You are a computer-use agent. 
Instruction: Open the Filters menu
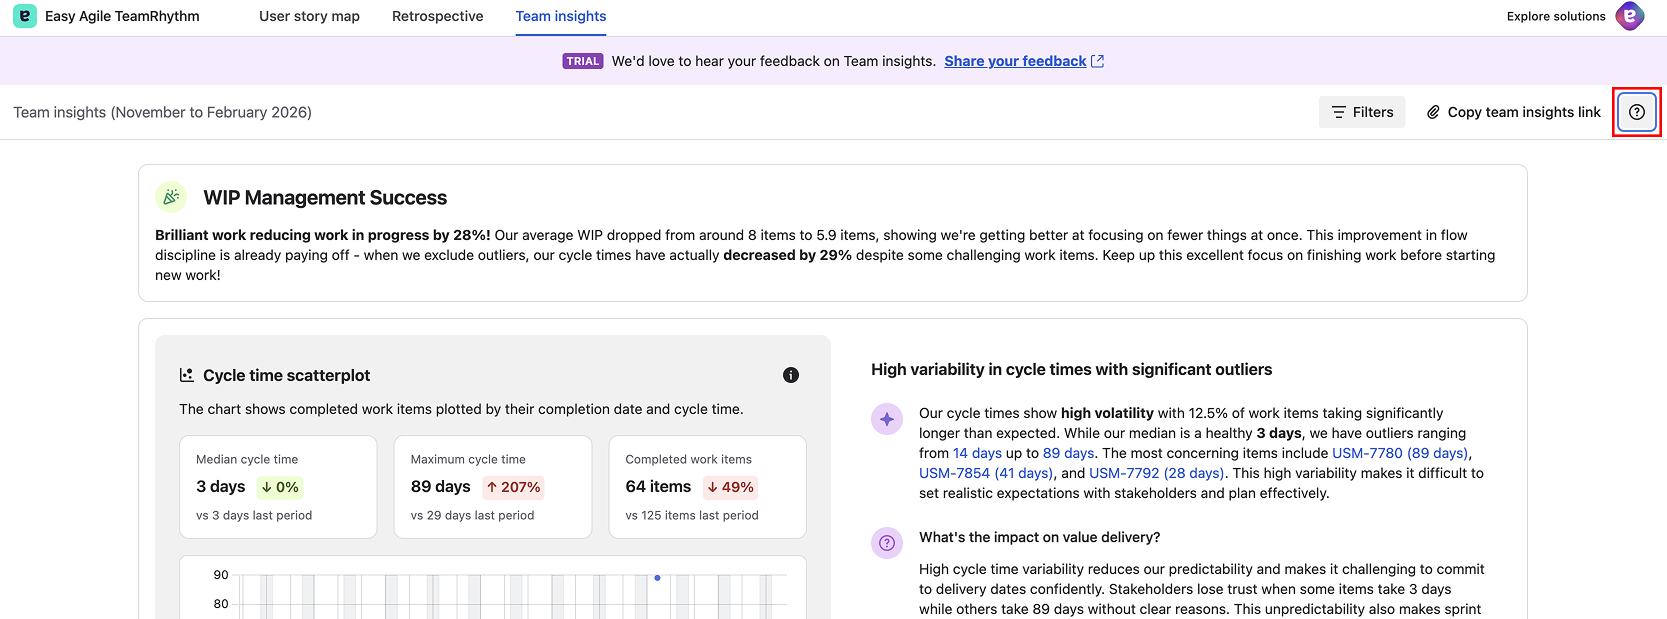(x=1362, y=112)
